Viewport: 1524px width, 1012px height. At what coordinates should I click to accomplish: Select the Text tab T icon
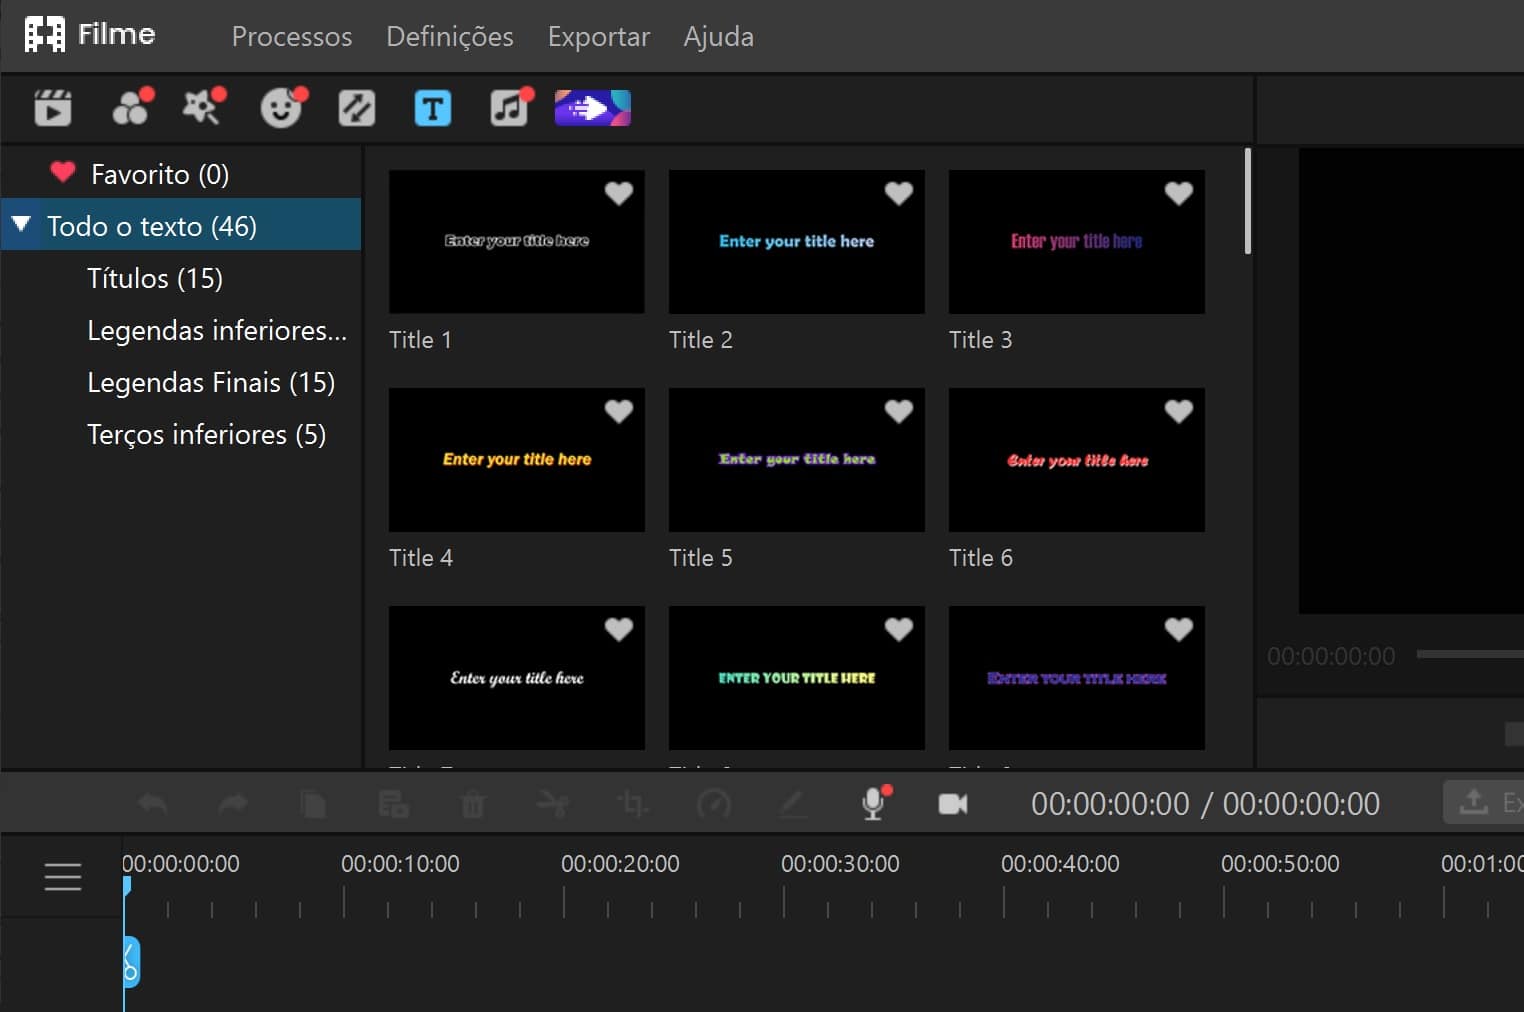coord(433,108)
